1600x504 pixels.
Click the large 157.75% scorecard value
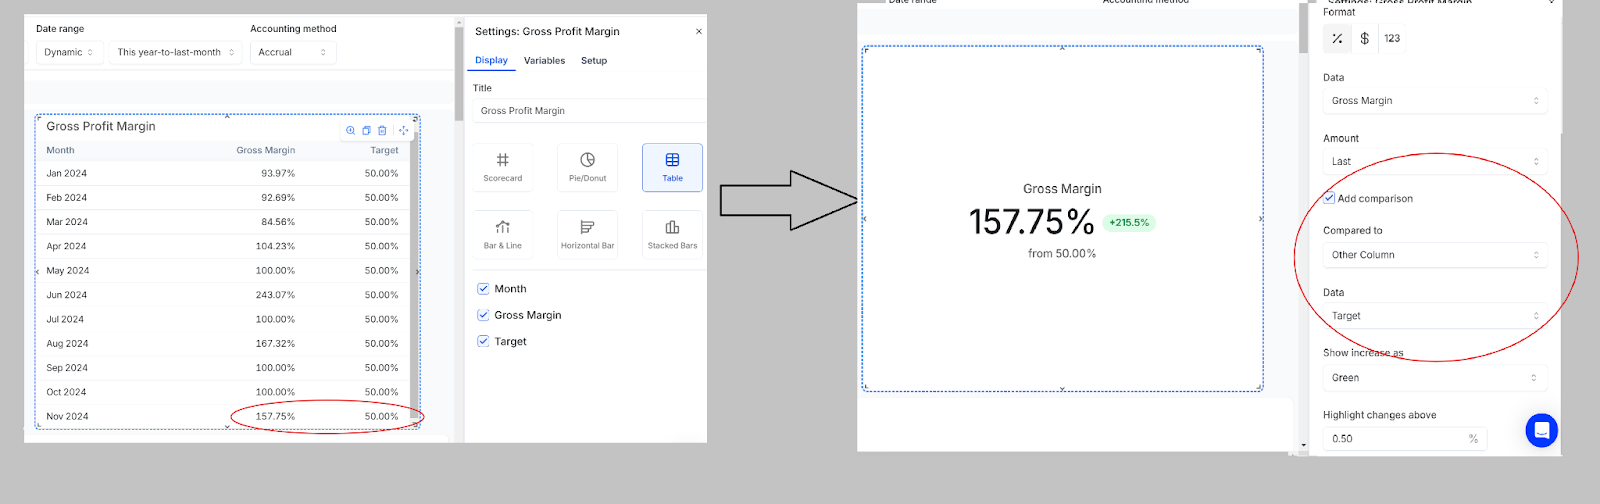(1031, 222)
